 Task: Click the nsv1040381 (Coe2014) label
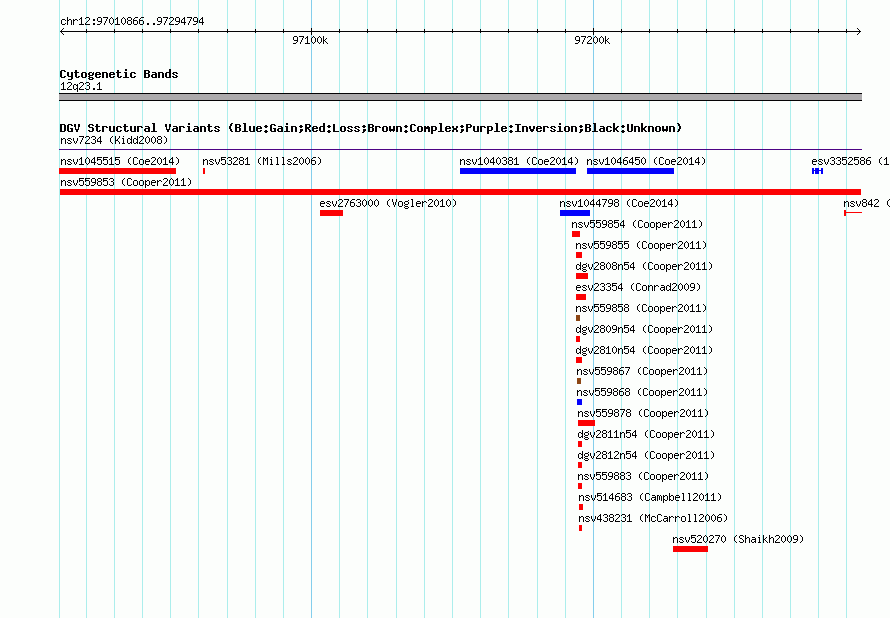519,161
